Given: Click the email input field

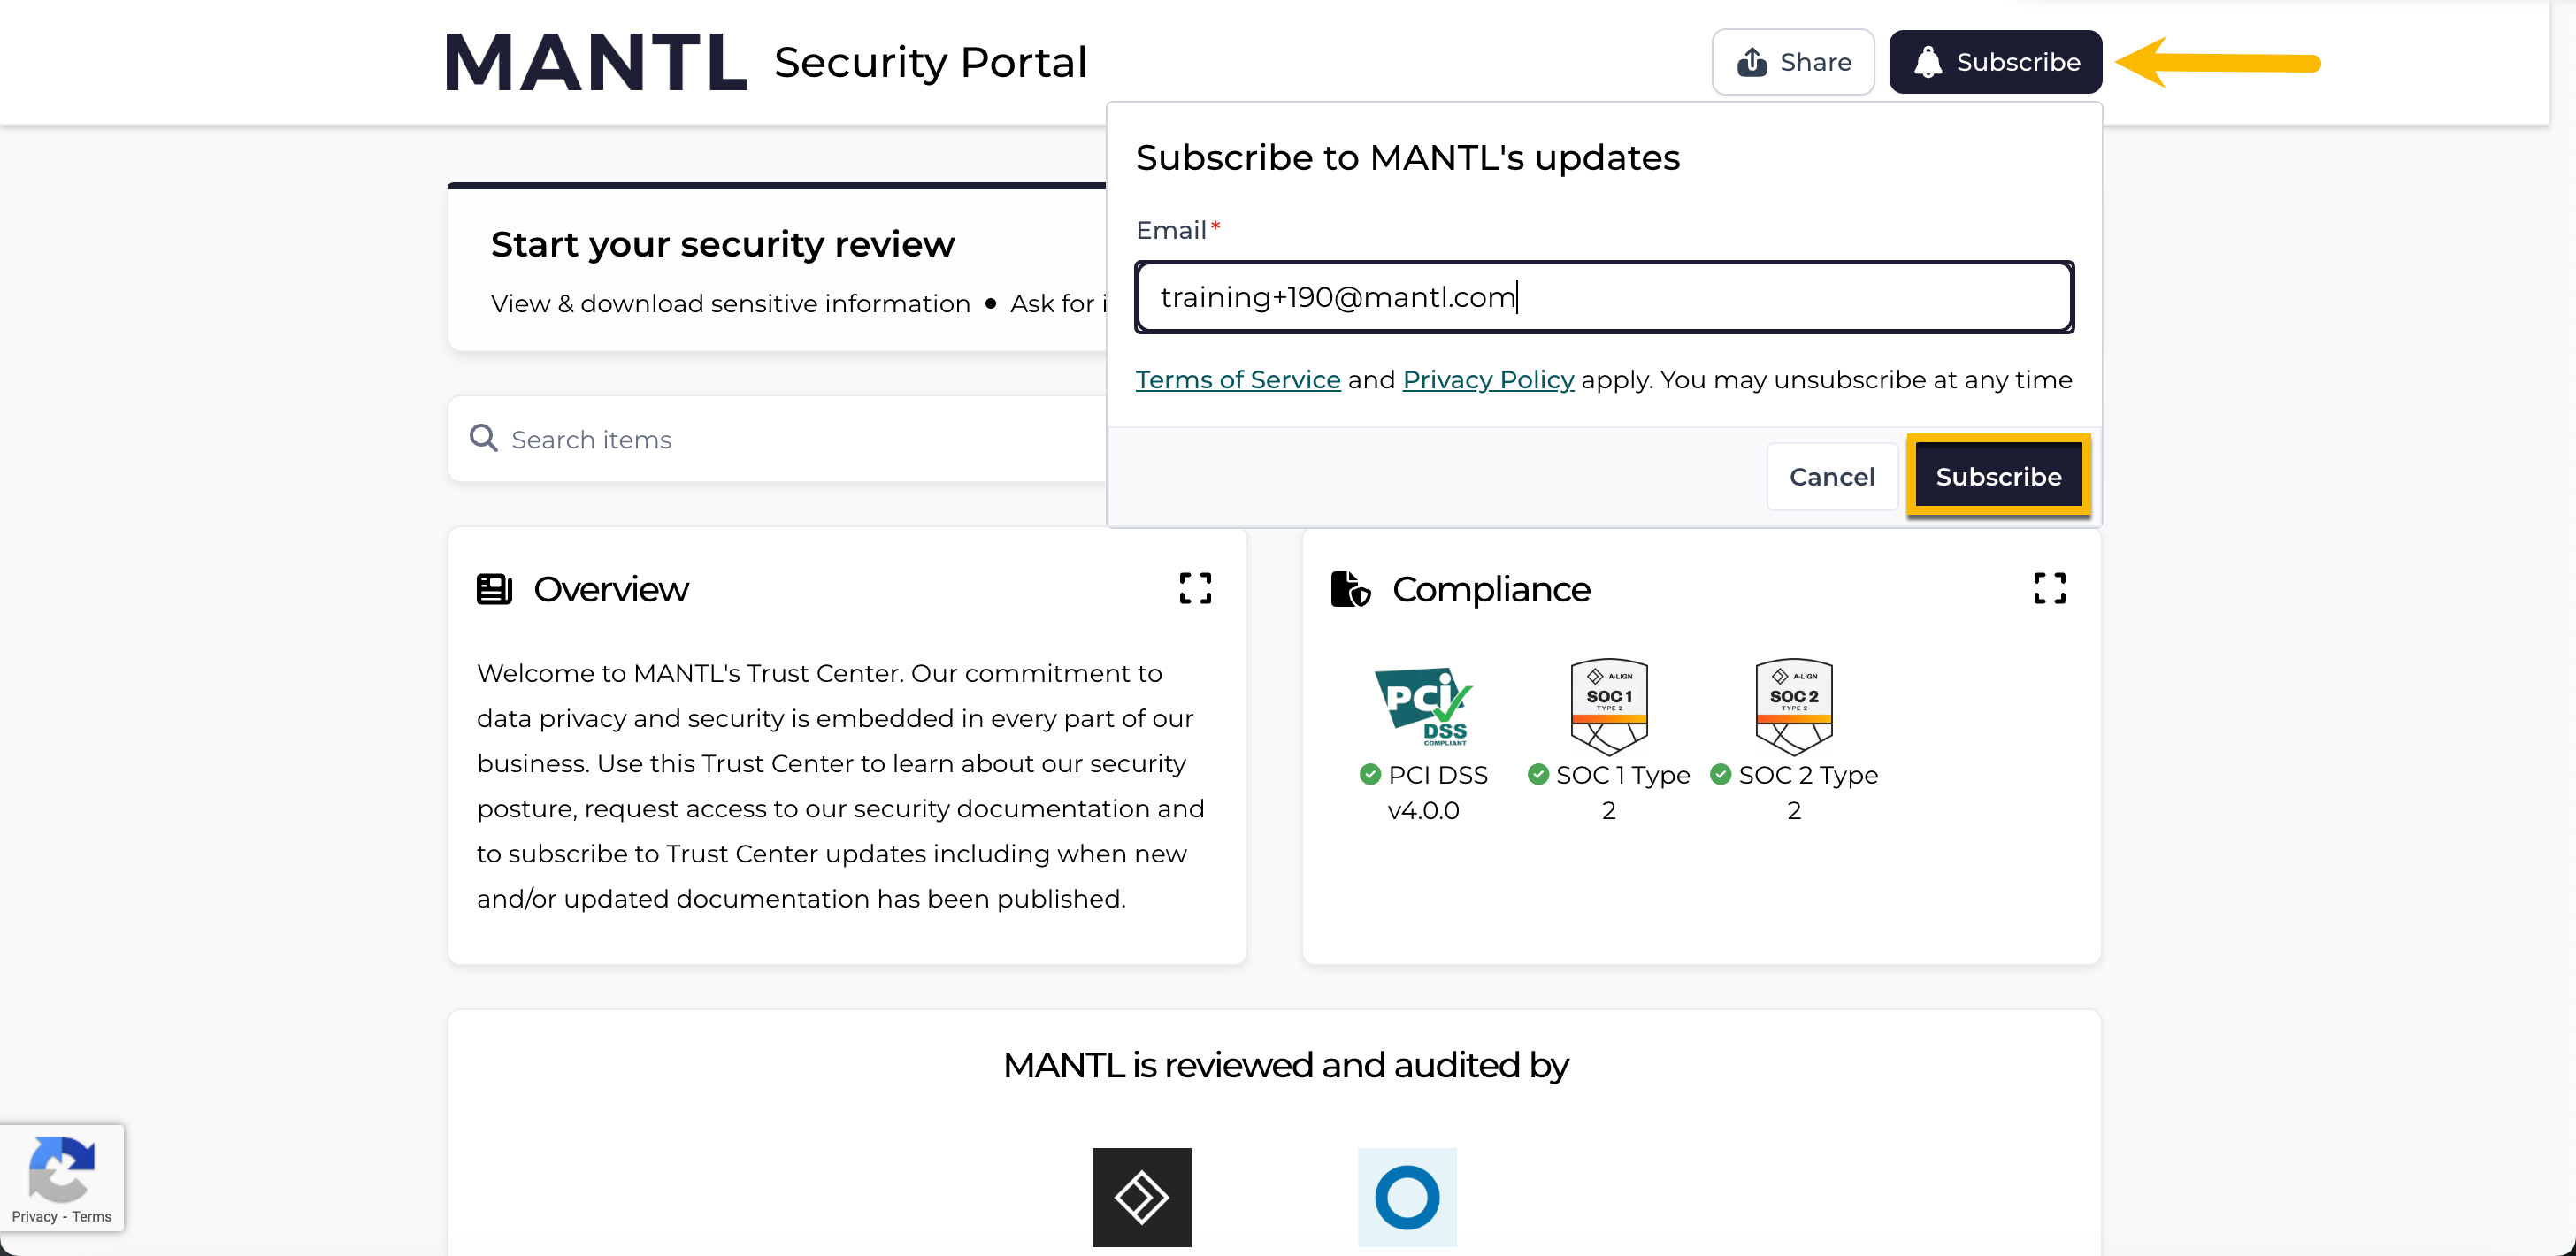Looking at the screenshot, I should (x=1604, y=297).
